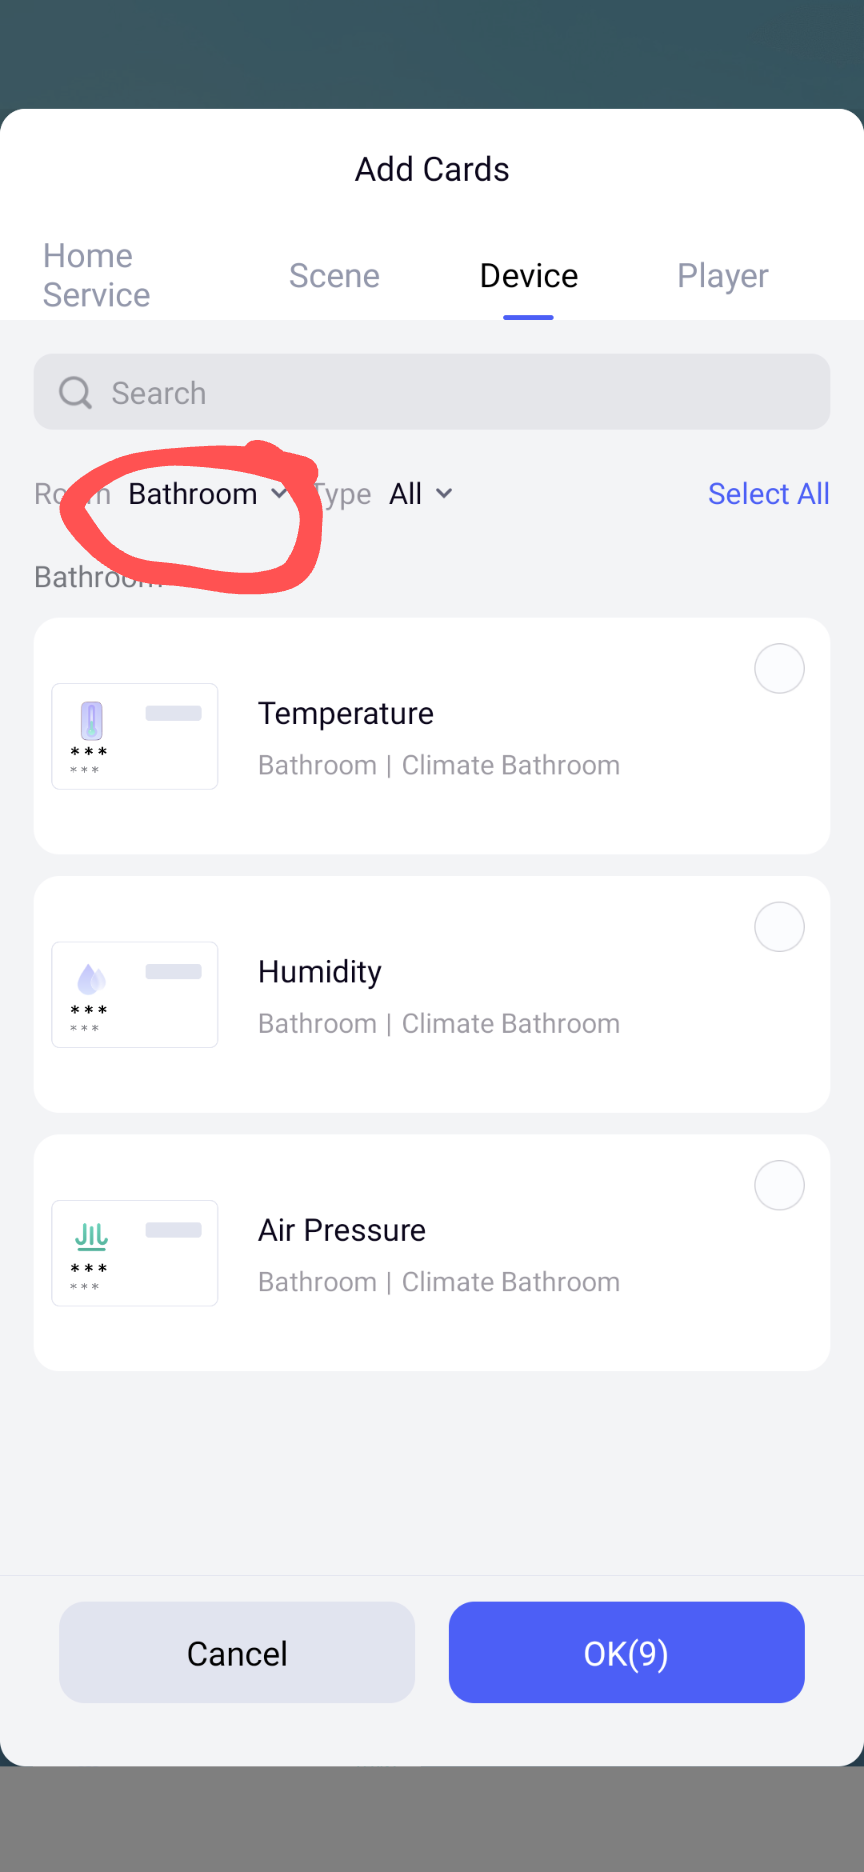The width and height of the screenshot is (864, 1872).
Task: Click the Air Pressure card preview thumbnail
Action: pos(135,1253)
